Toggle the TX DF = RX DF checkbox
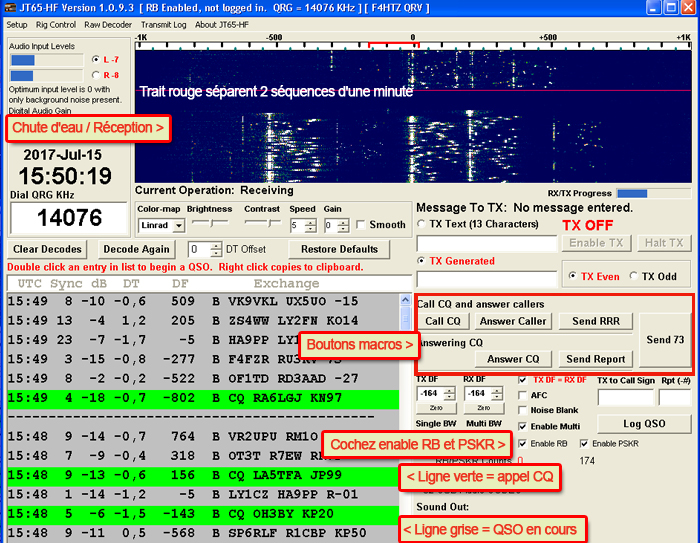 (522, 380)
